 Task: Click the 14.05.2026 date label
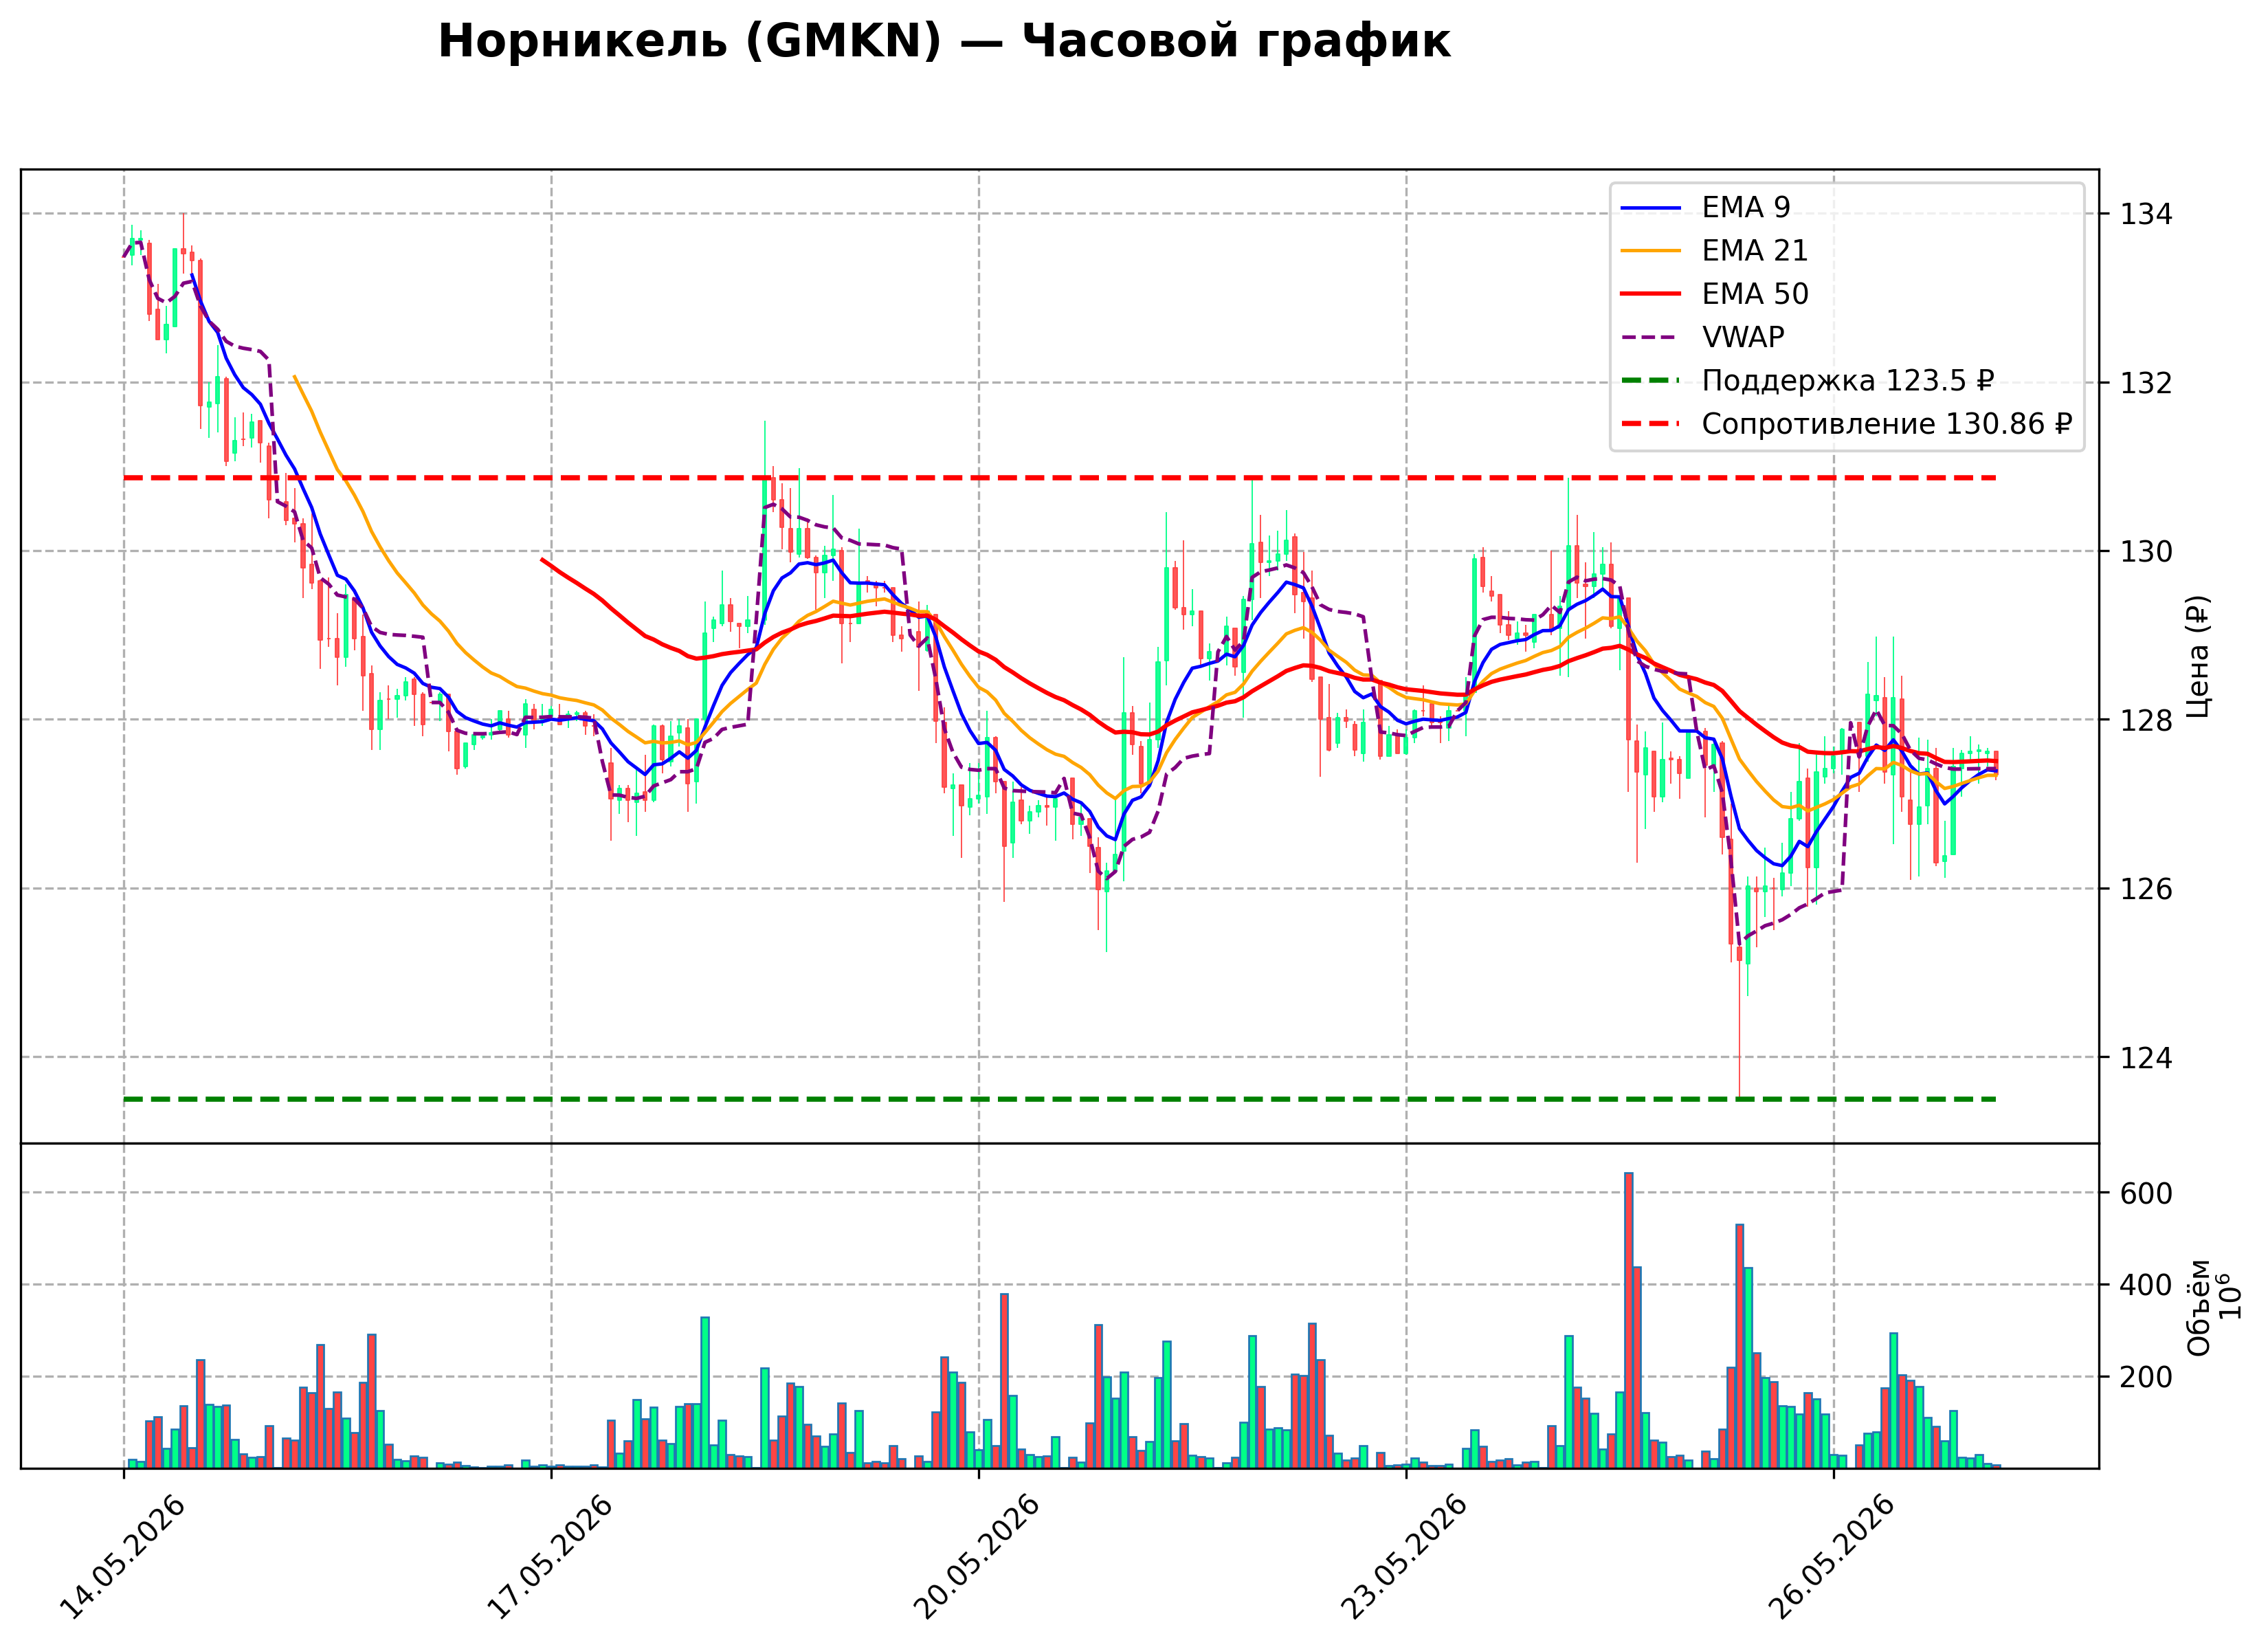point(124,1557)
